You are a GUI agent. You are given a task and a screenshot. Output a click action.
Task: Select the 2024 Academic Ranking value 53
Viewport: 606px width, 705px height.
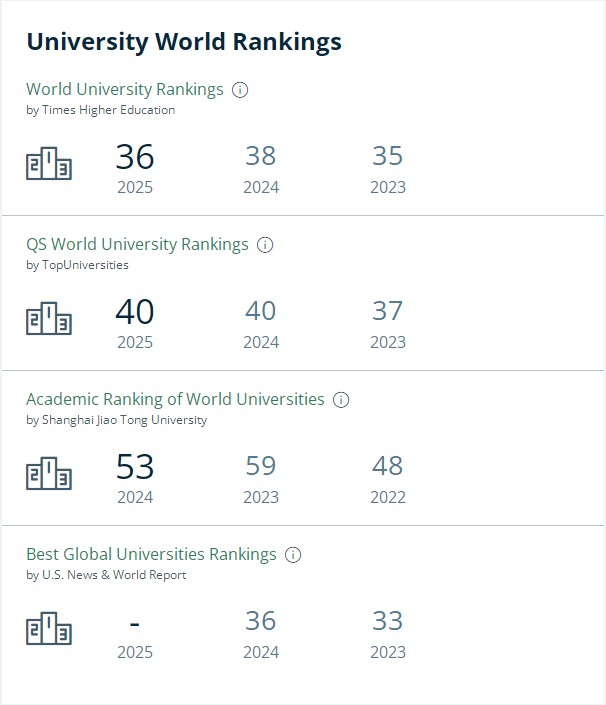(x=135, y=467)
